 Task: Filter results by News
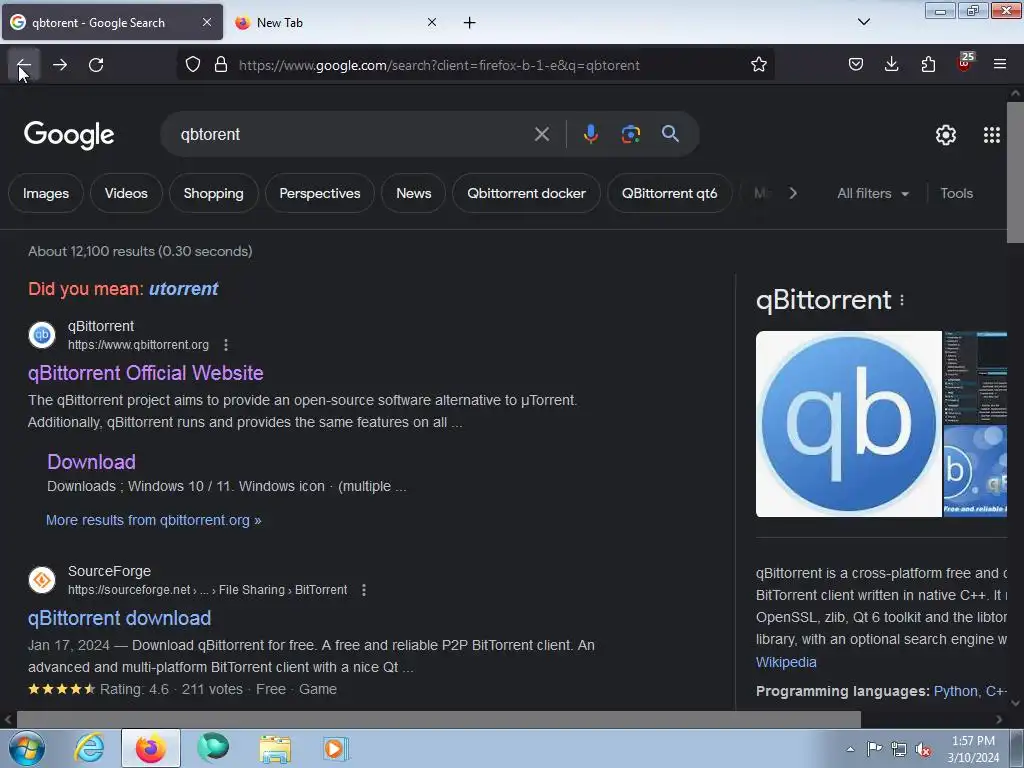point(413,193)
